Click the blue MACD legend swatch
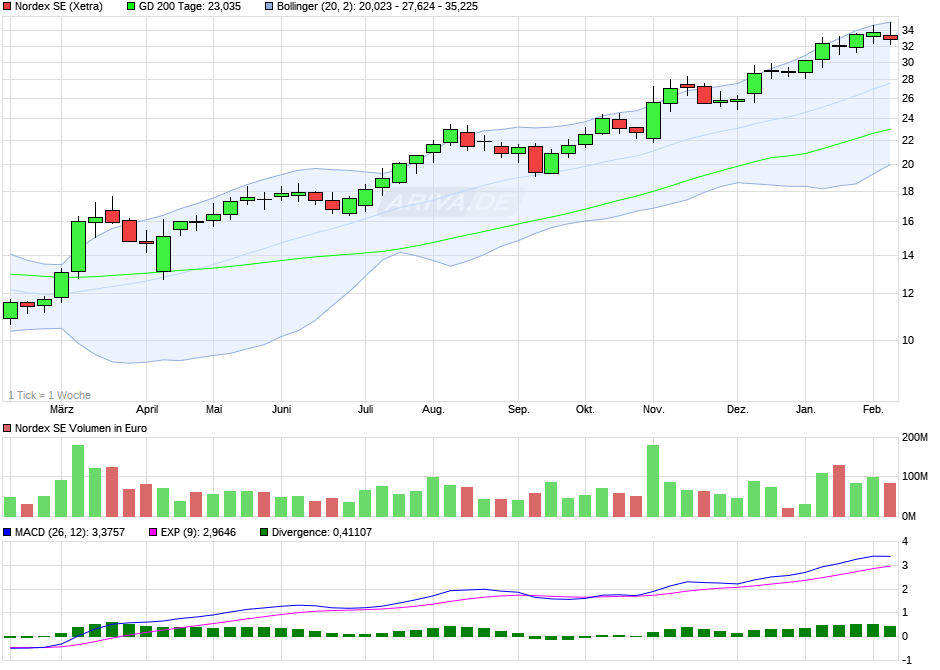The image size is (940, 670). [x=7, y=532]
